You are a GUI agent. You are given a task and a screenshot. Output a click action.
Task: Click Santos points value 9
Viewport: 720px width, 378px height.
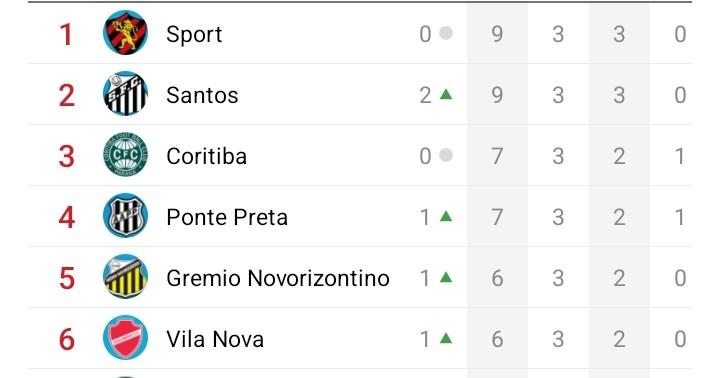[x=497, y=95]
